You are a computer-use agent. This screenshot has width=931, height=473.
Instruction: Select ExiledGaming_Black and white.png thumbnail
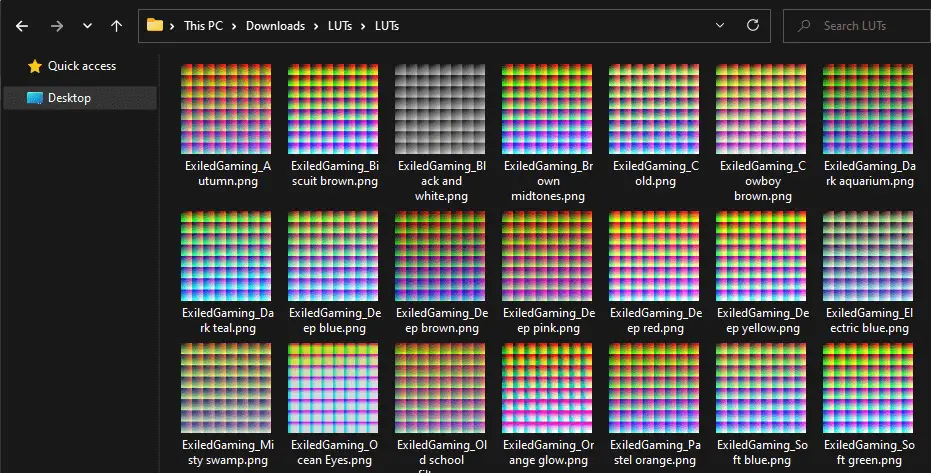440,109
